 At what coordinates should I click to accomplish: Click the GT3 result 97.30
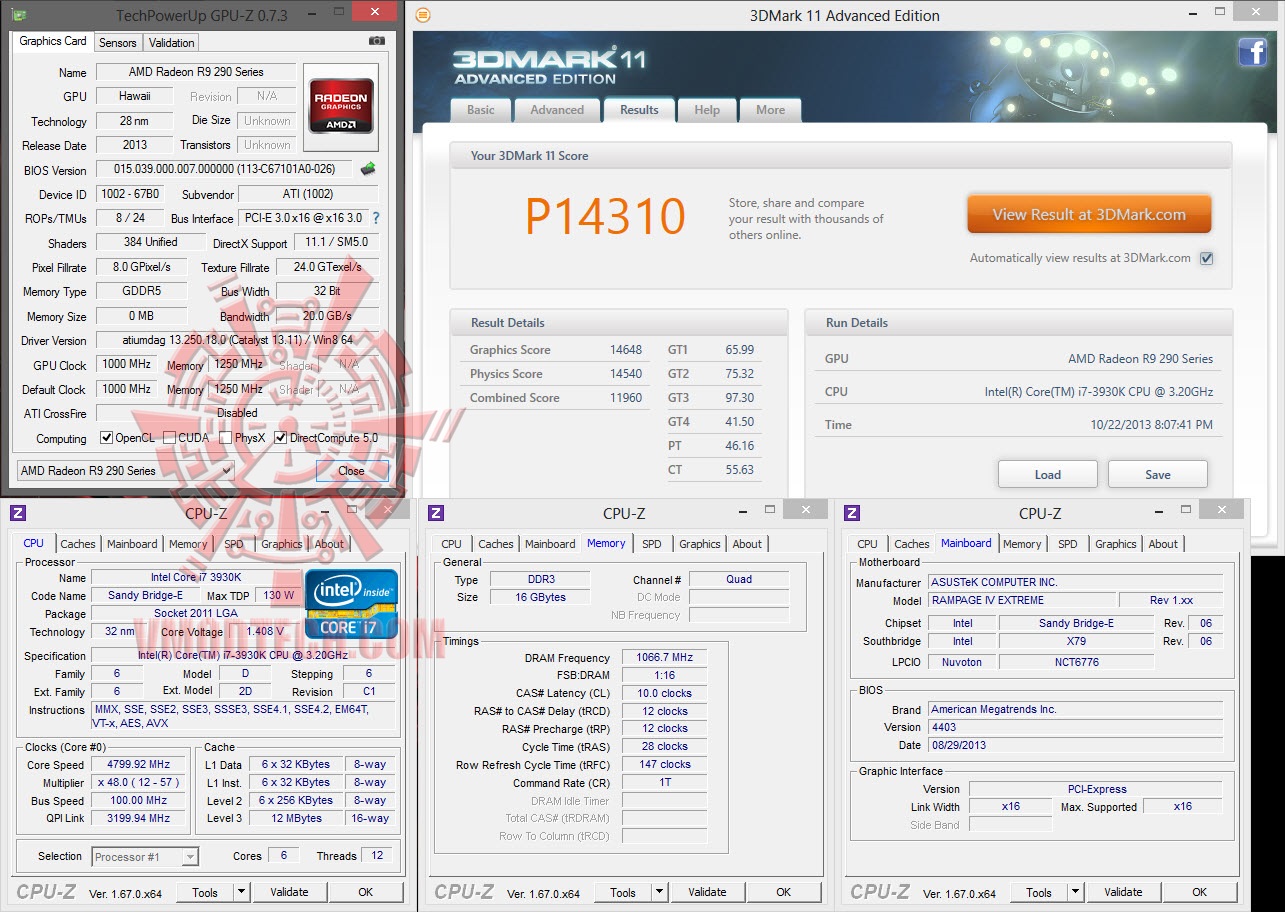[x=740, y=398]
